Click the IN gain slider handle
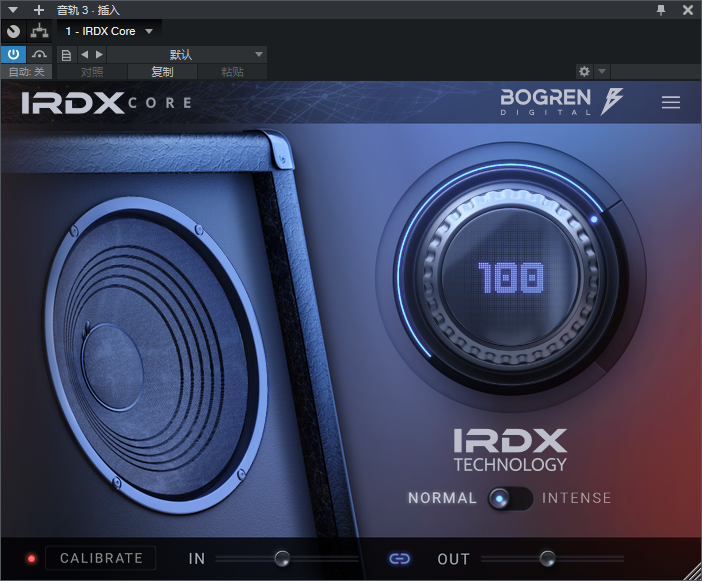702x581 pixels. (x=282, y=559)
